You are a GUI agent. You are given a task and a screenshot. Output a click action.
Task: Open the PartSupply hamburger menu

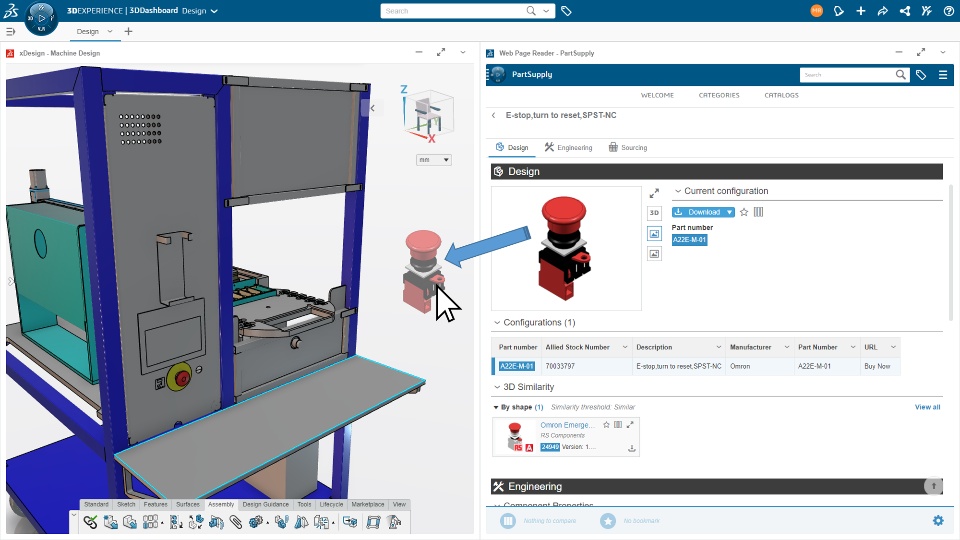pos(943,75)
